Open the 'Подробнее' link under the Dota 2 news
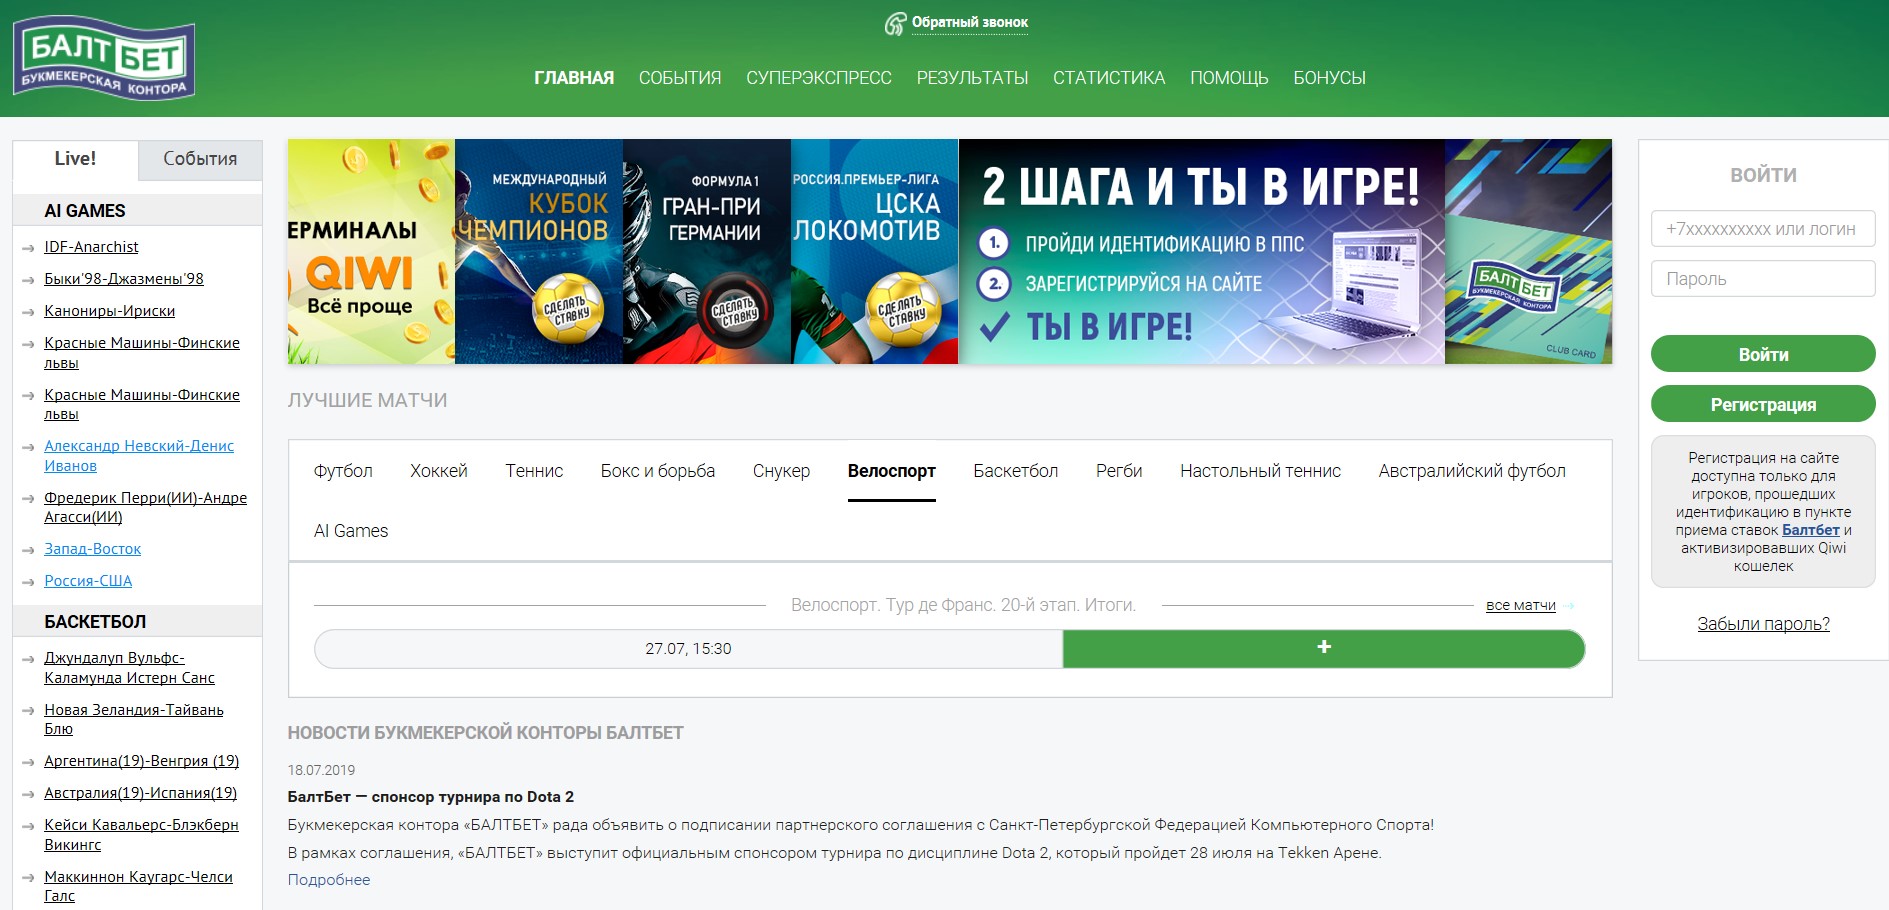 (328, 879)
